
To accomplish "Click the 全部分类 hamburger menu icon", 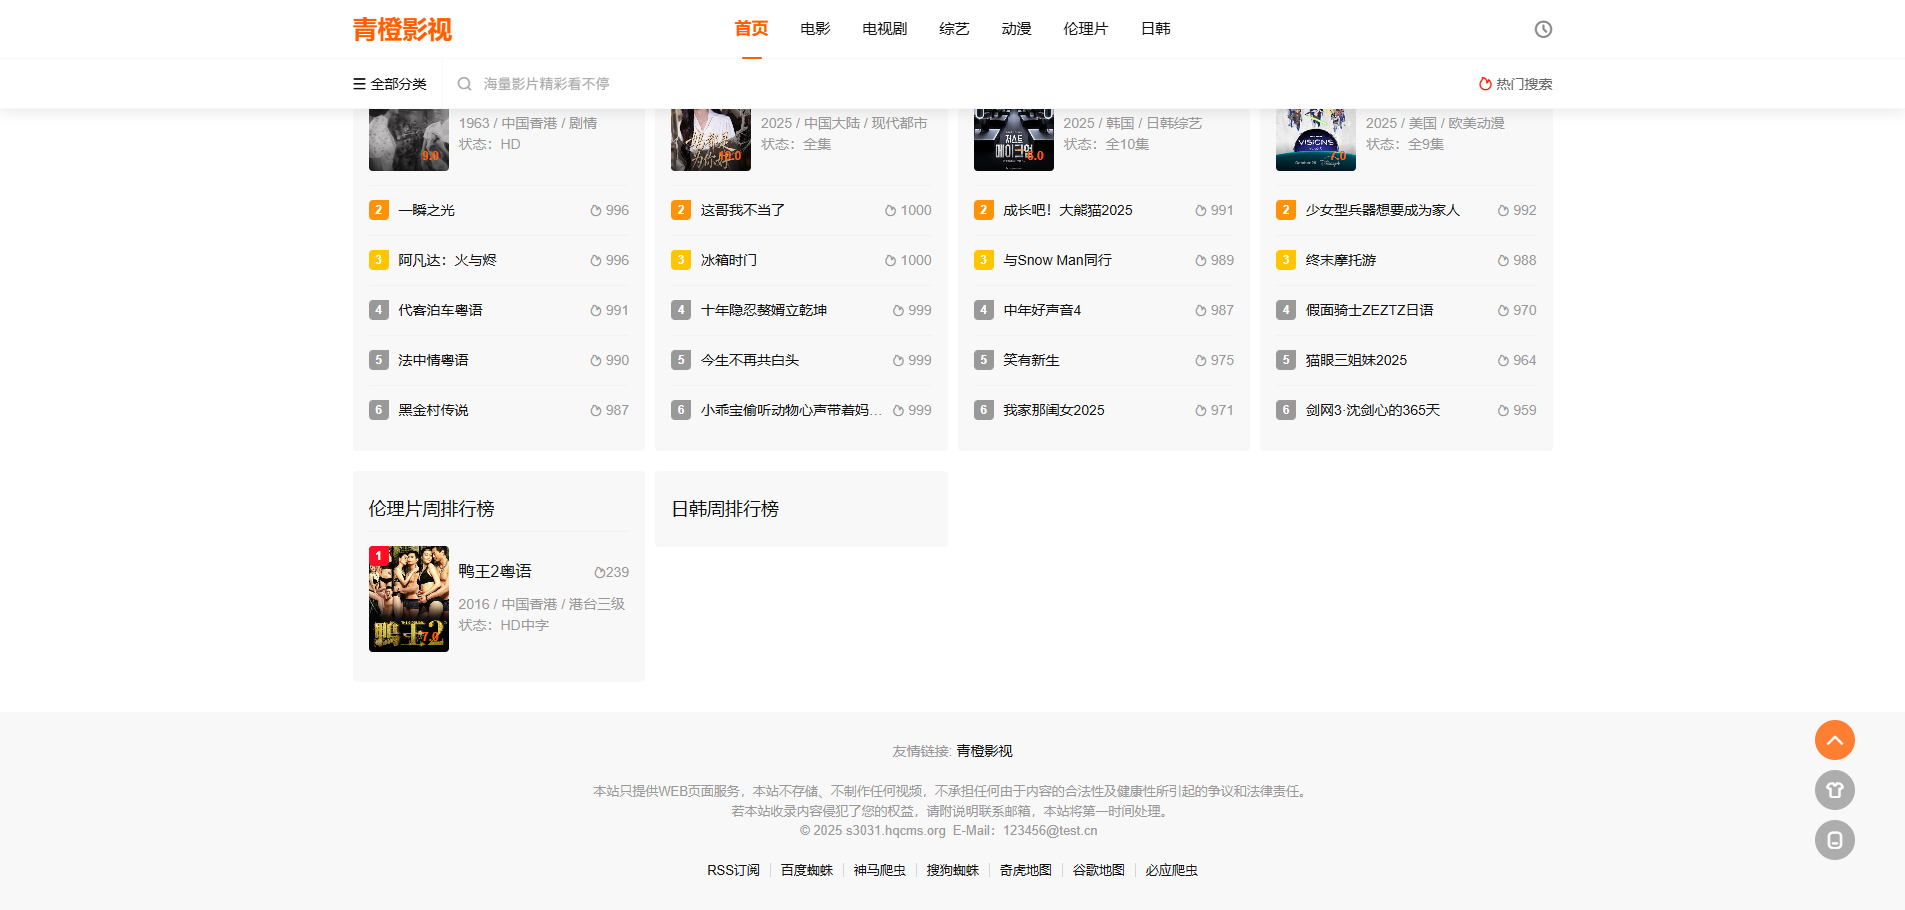I will 359,84.
